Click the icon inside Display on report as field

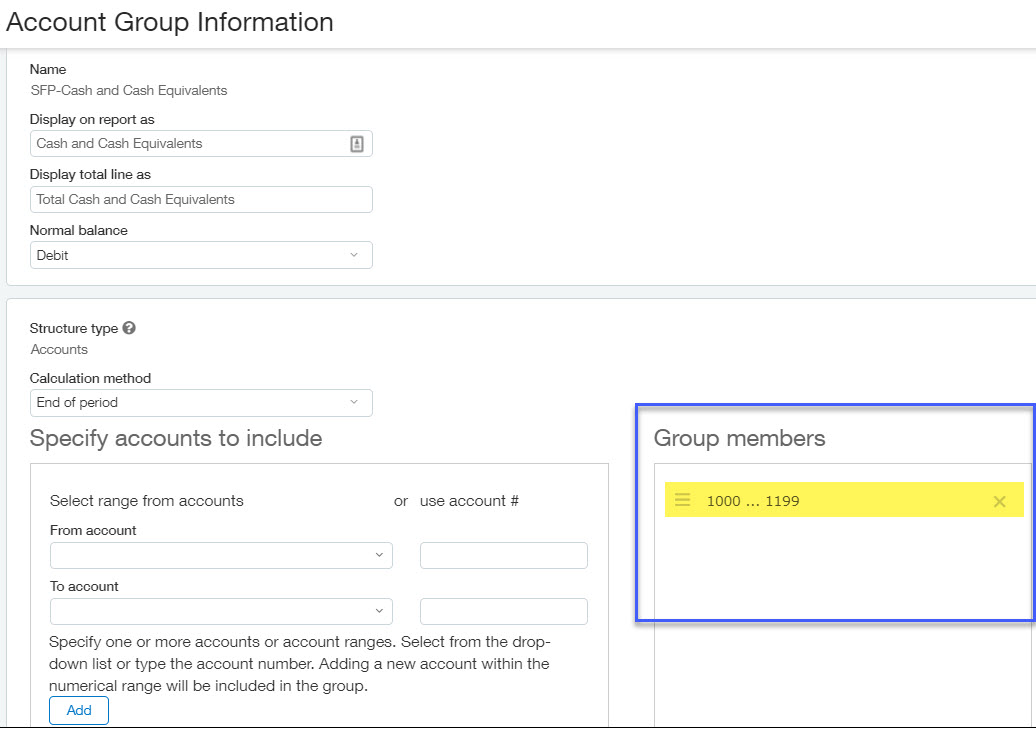click(x=357, y=144)
